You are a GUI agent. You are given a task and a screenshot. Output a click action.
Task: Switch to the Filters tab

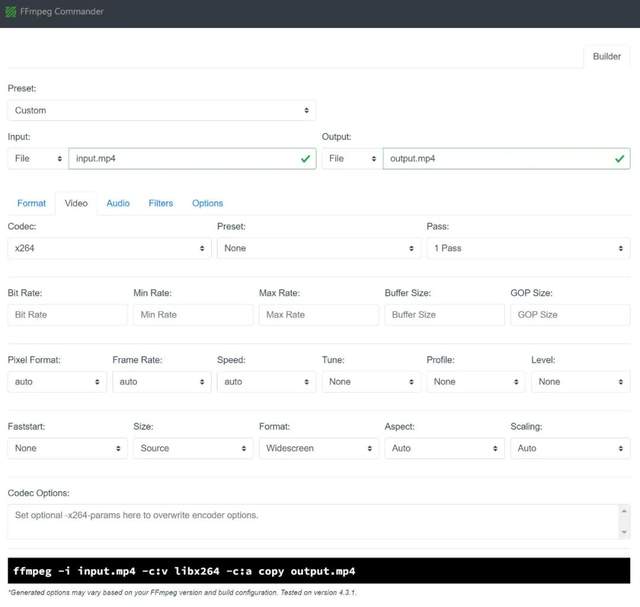[x=161, y=203]
